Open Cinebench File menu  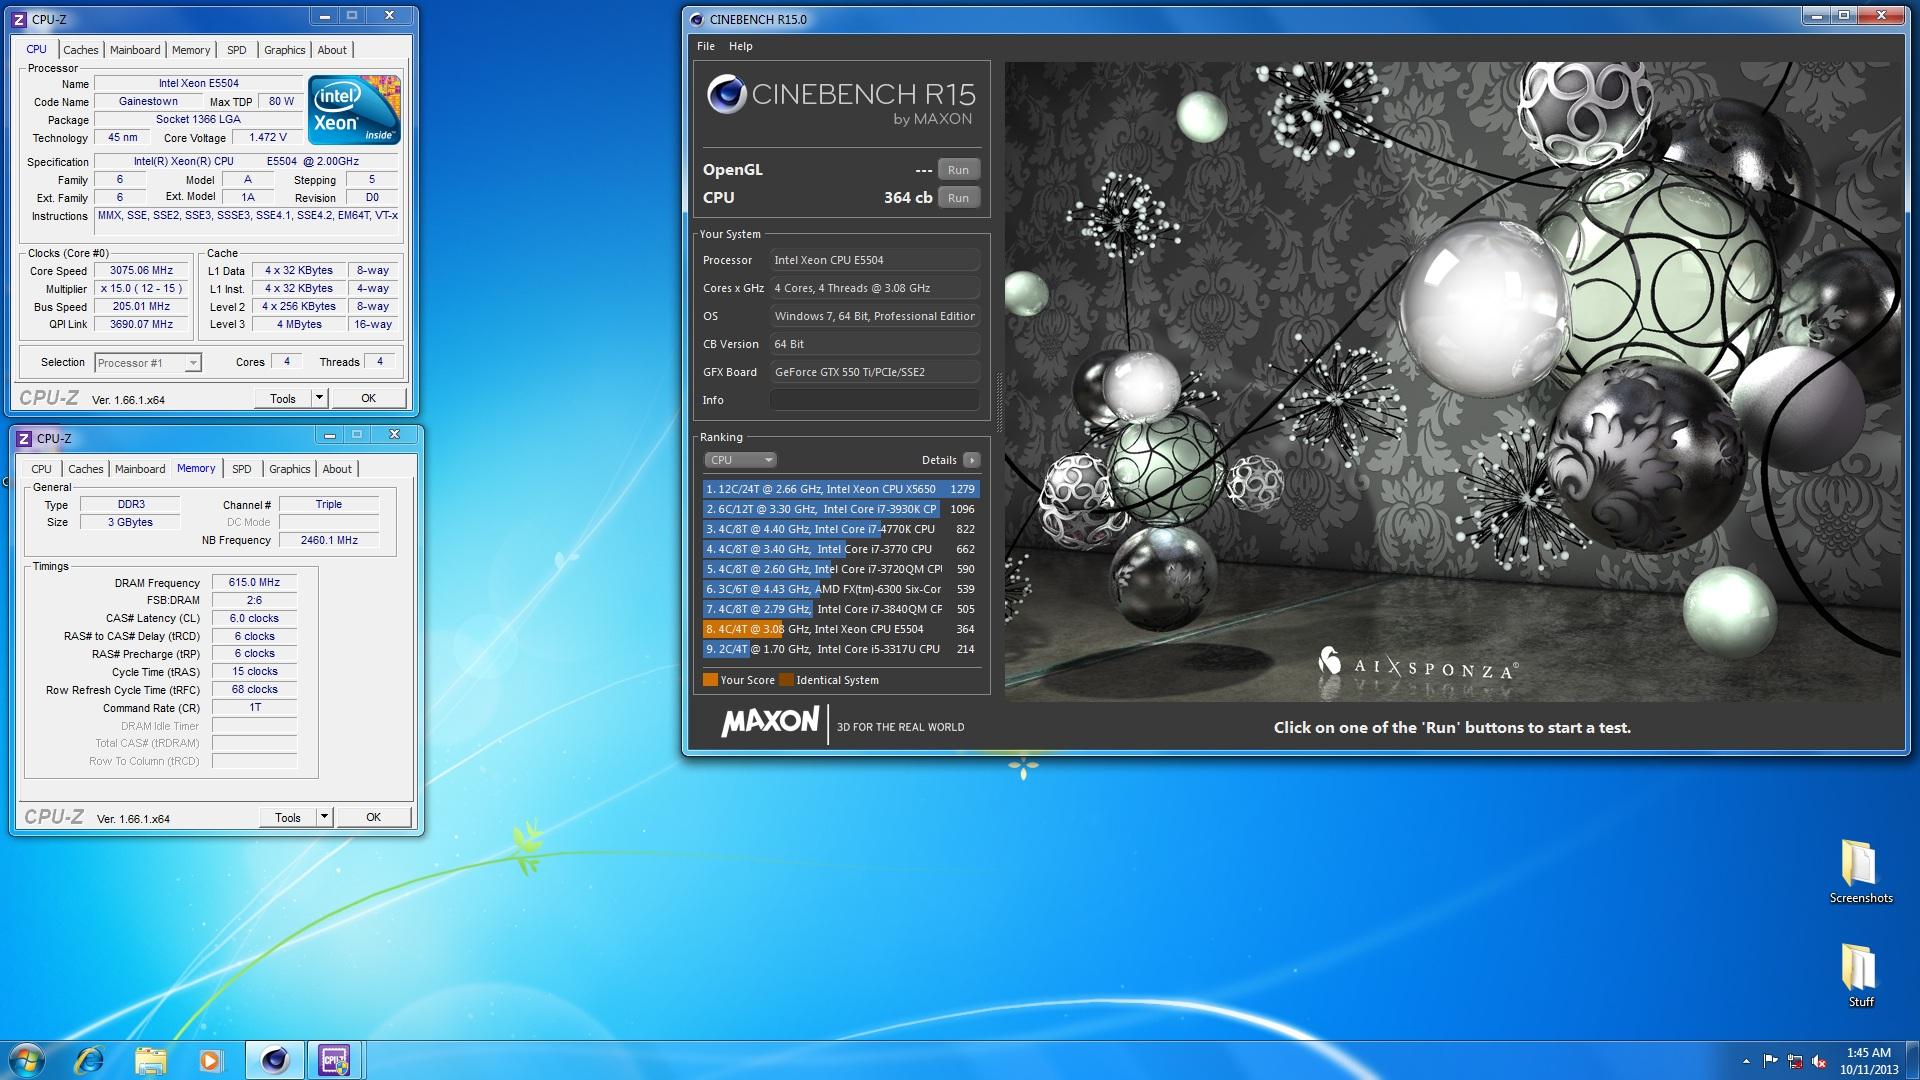[x=706, y=46]
